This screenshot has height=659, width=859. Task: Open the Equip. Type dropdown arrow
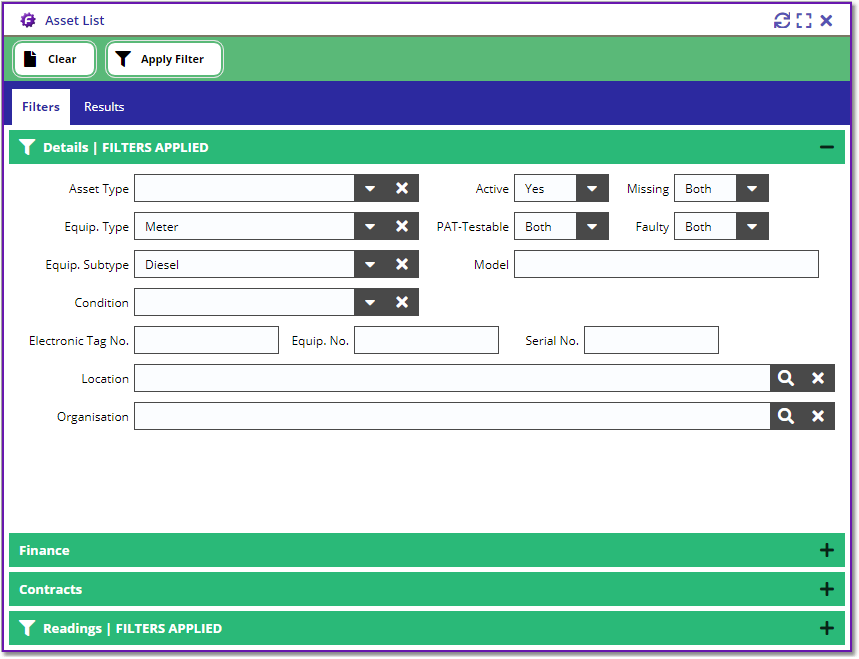point(370,226)
